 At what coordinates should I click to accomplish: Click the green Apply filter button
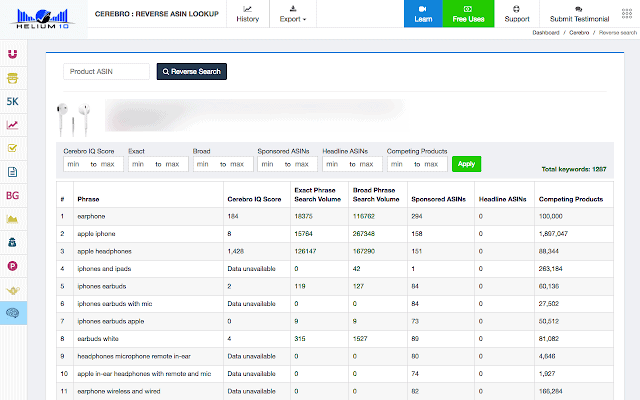[465, 163]
